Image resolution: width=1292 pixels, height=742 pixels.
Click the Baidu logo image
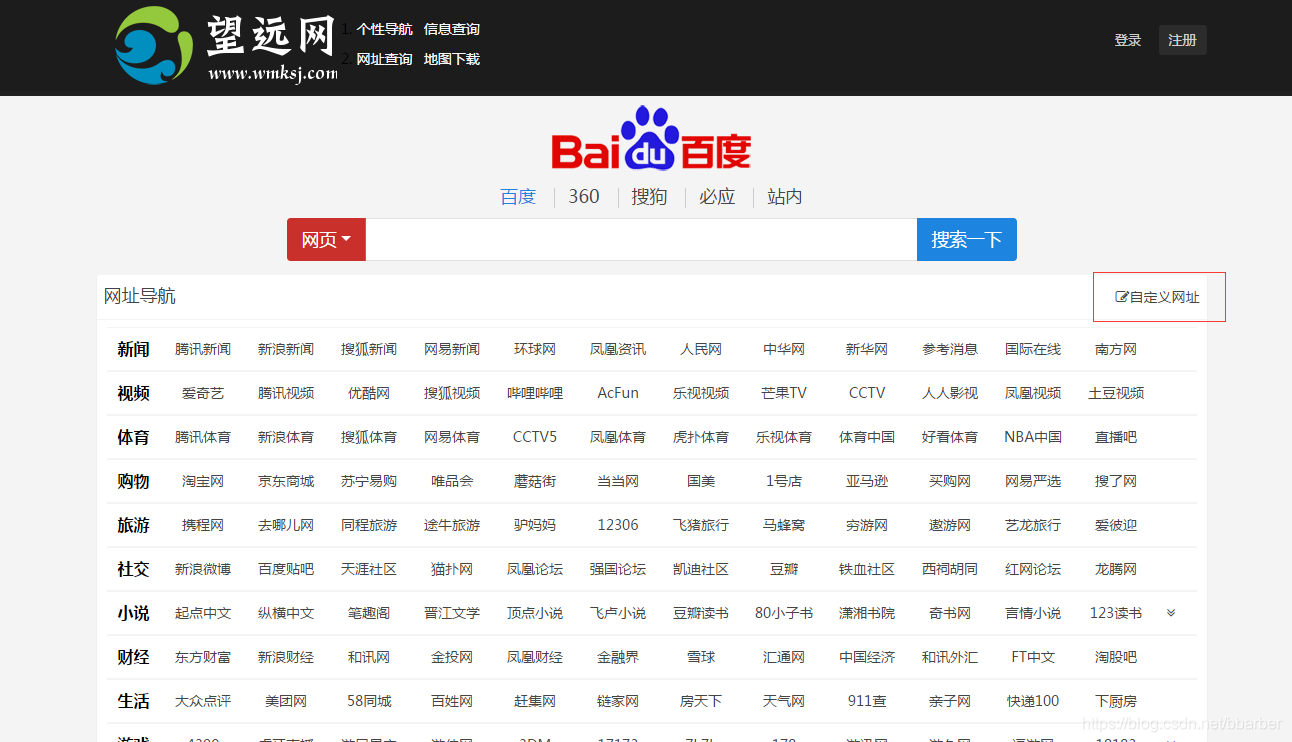[651, 138]
